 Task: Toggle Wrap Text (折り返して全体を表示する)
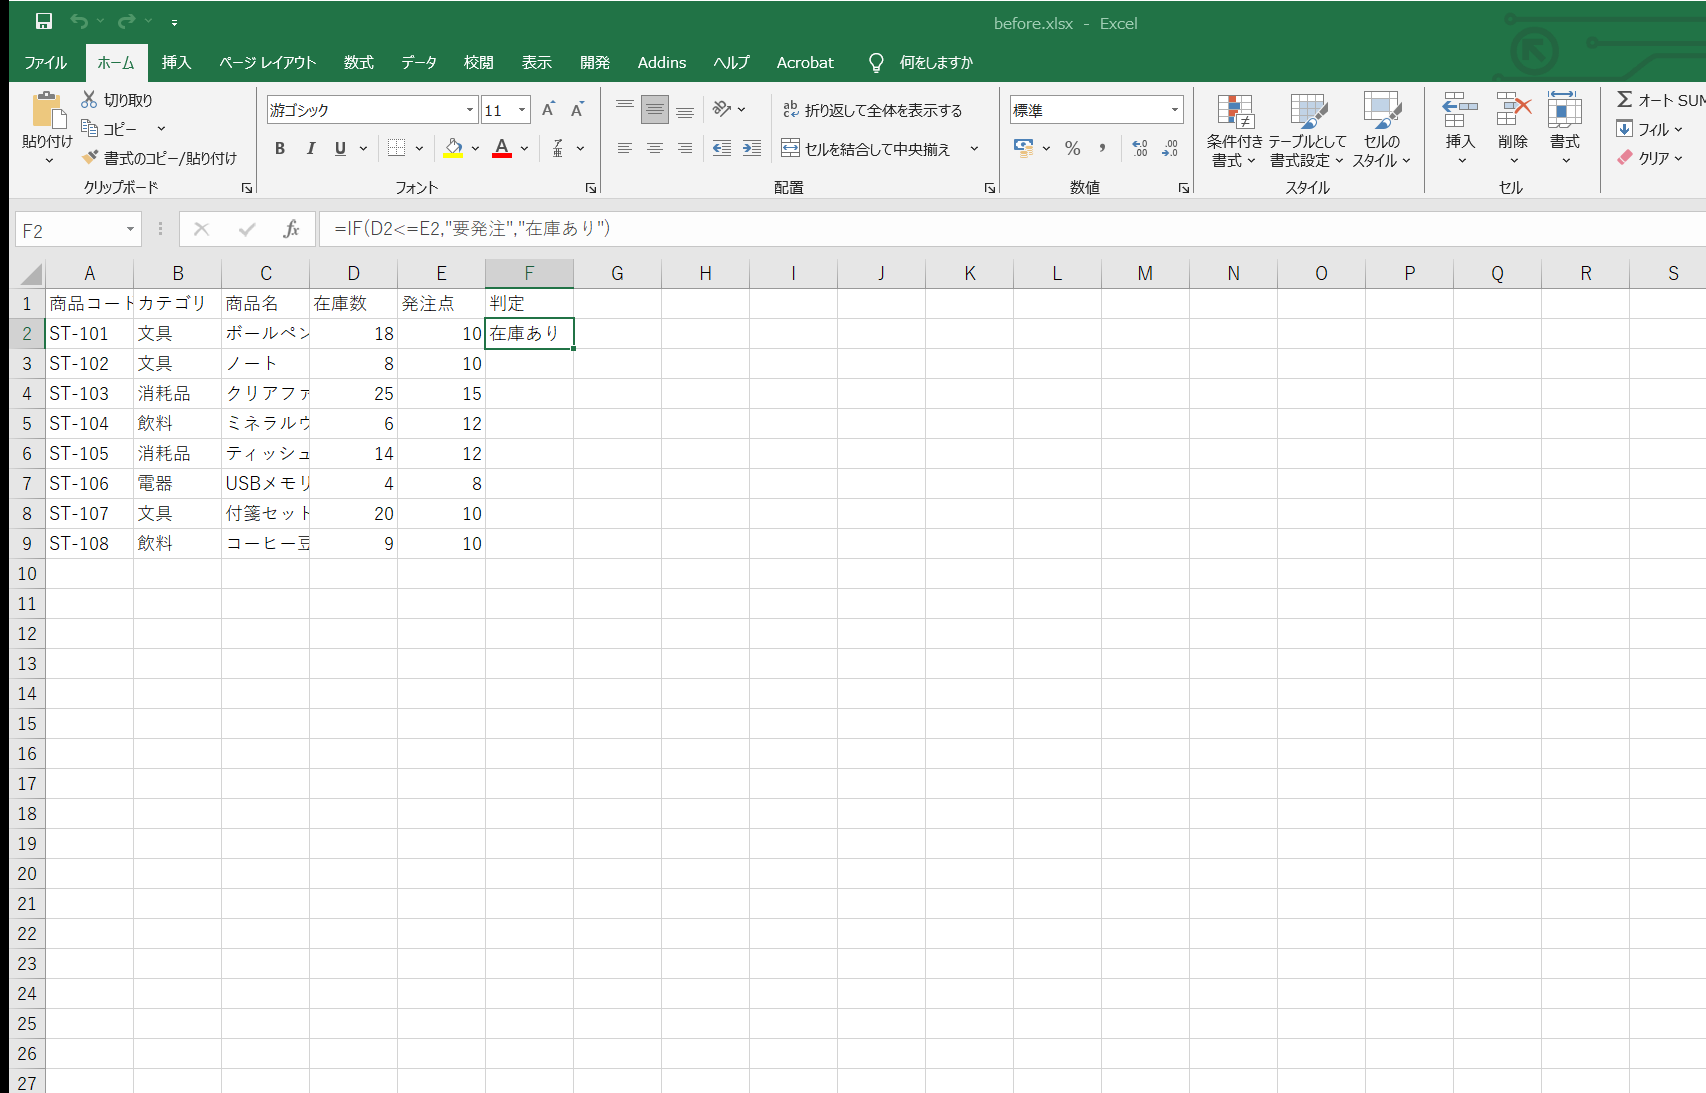tap(872, 110)
